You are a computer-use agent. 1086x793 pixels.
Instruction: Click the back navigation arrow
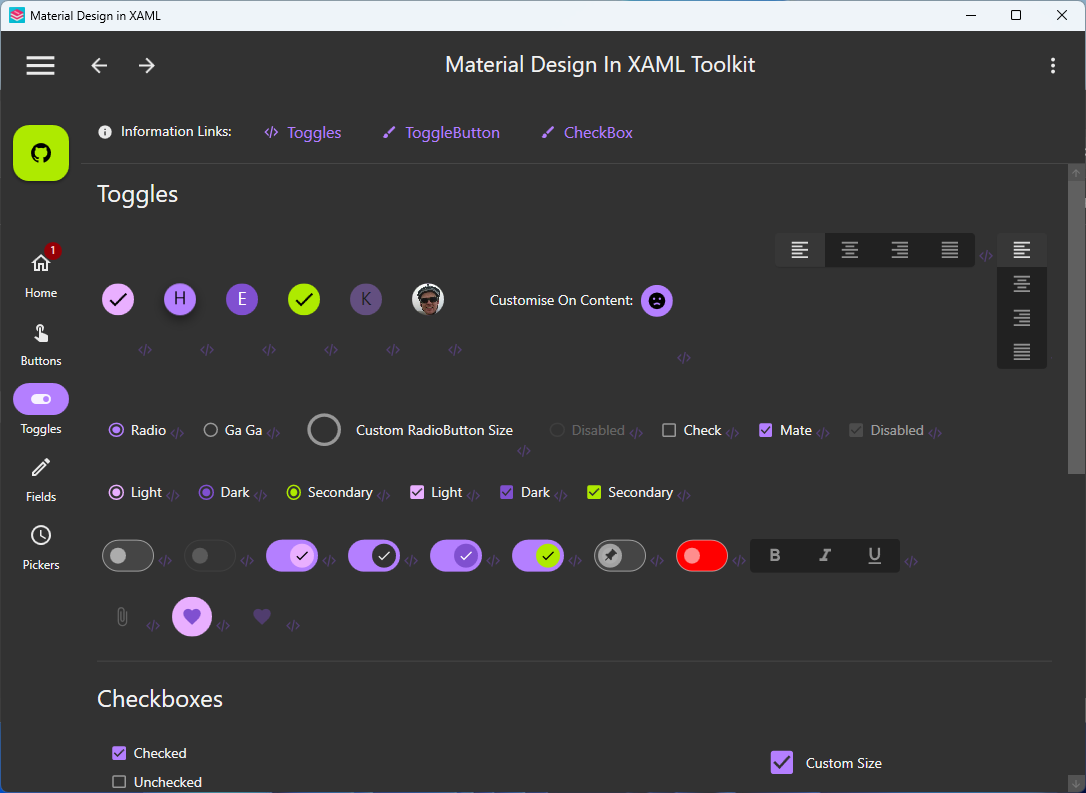(x=98, y=65)
